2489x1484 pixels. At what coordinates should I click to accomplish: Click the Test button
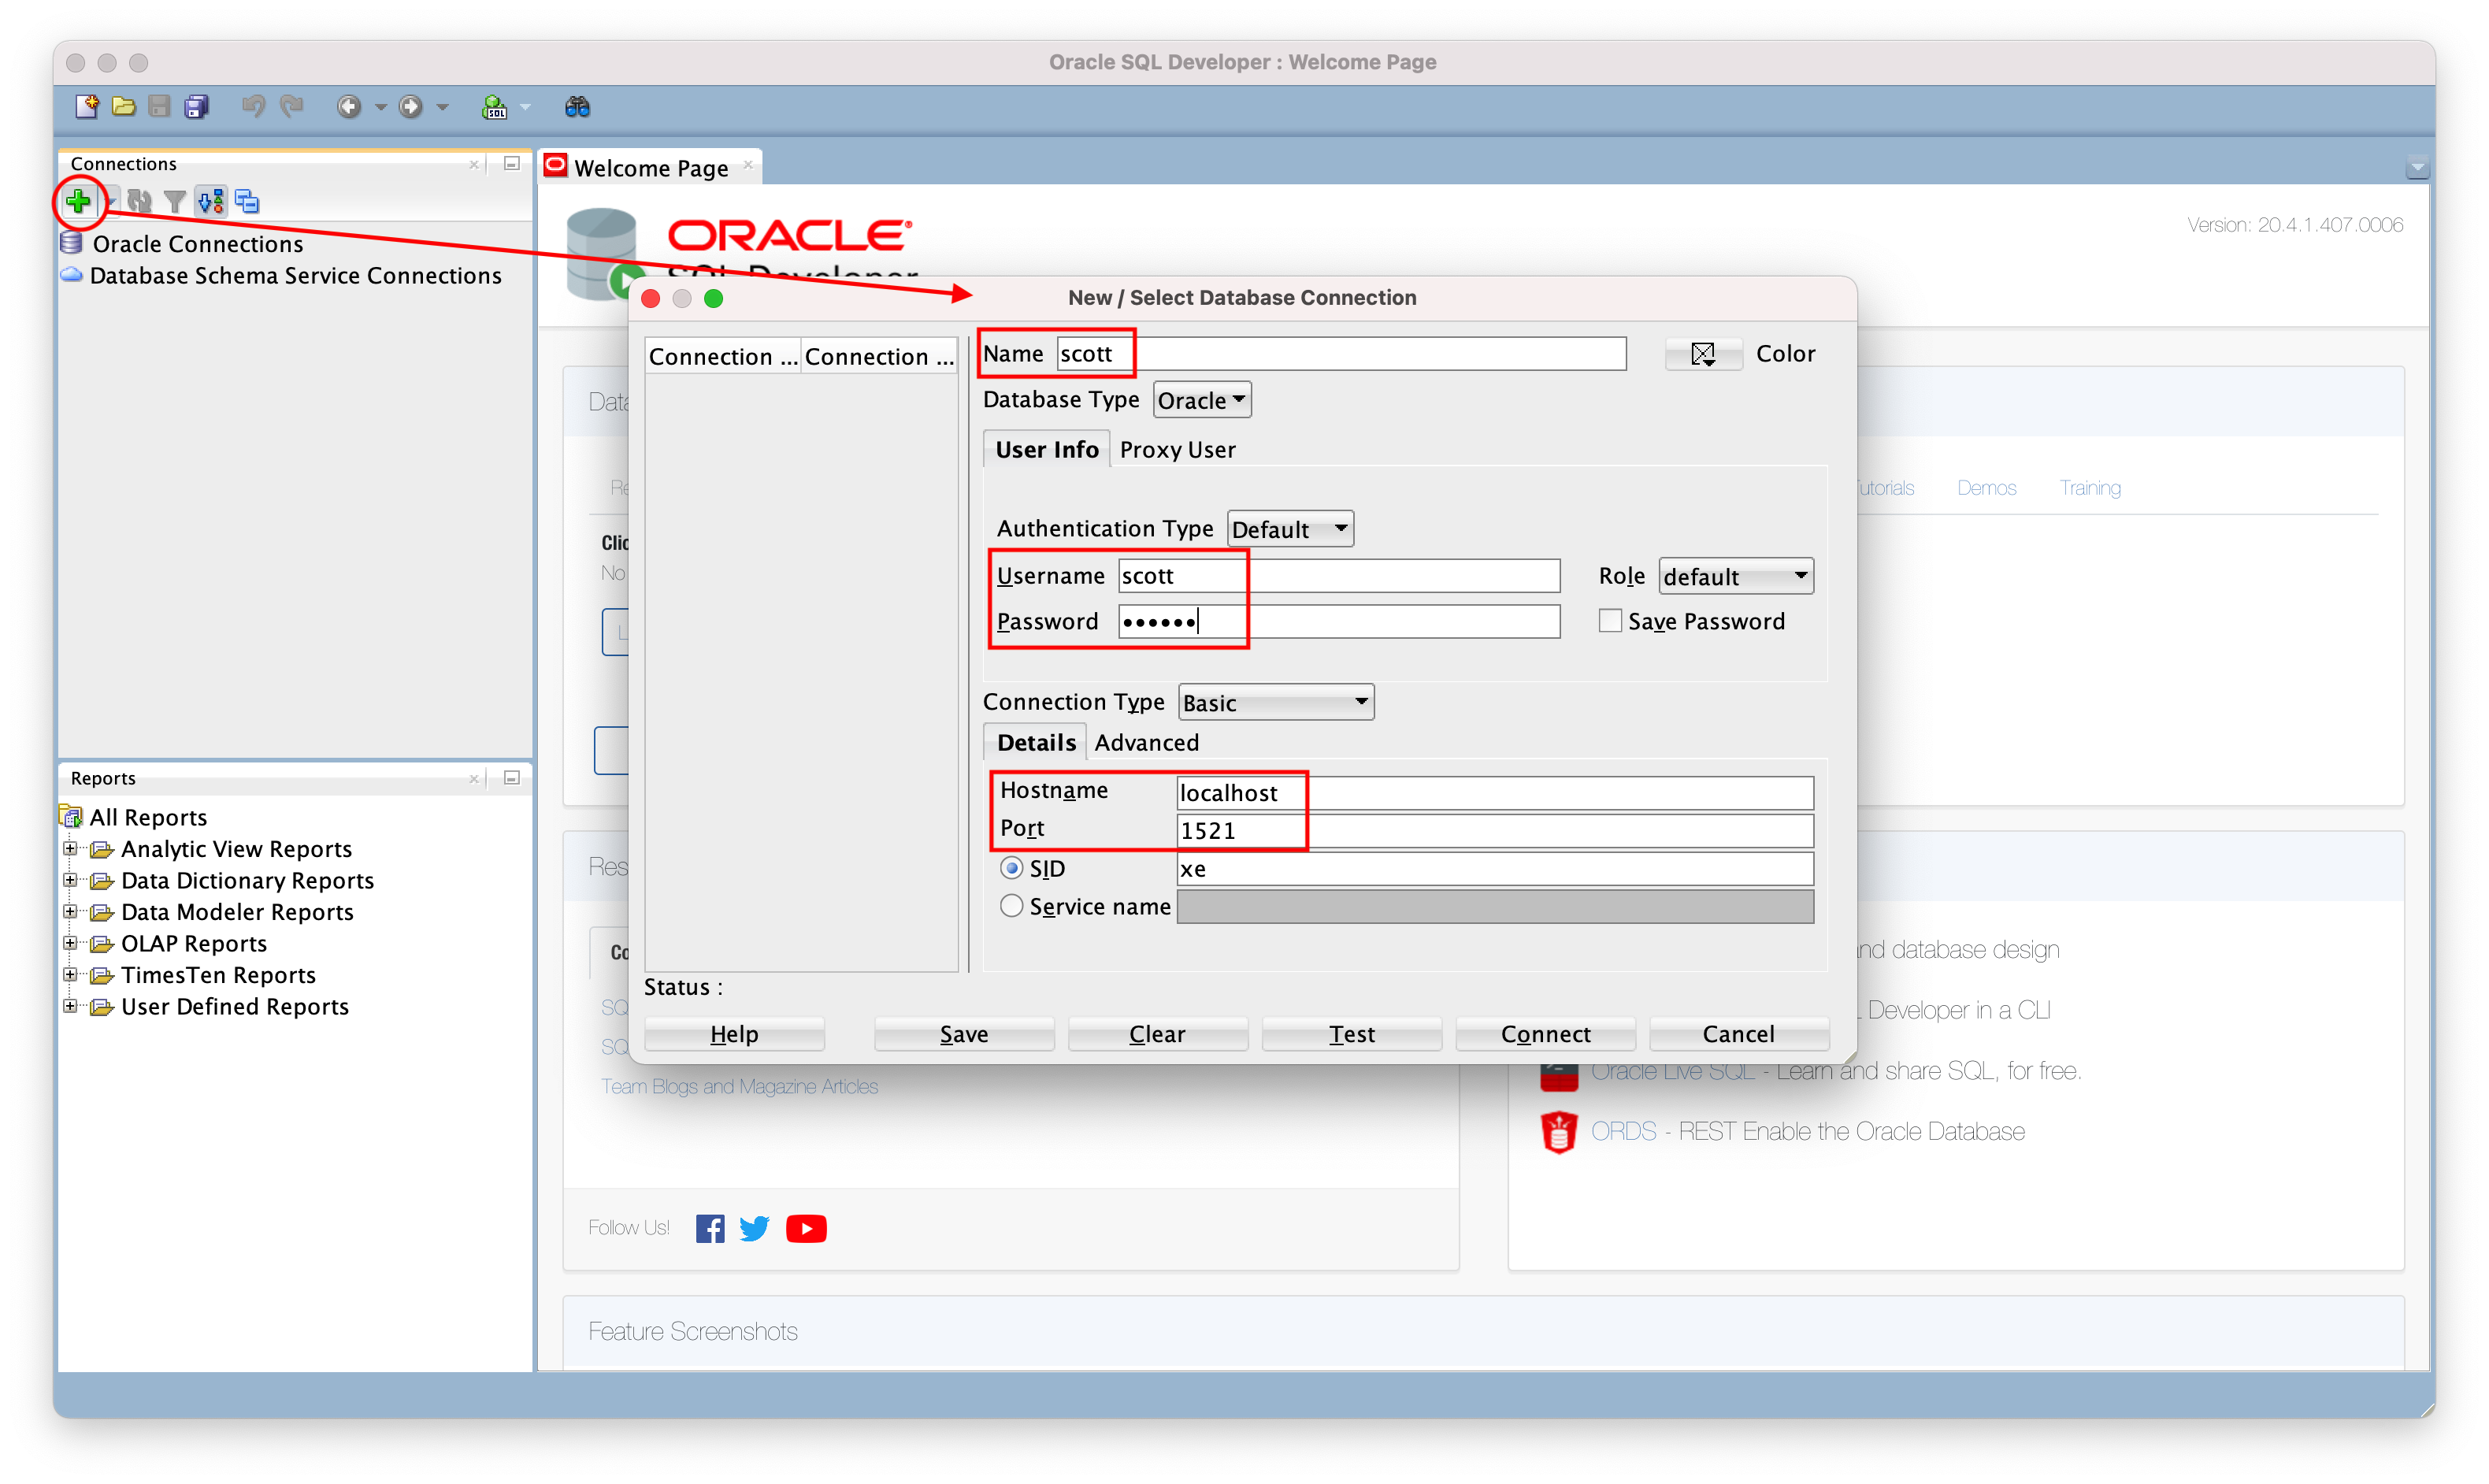point(1351,1034)
